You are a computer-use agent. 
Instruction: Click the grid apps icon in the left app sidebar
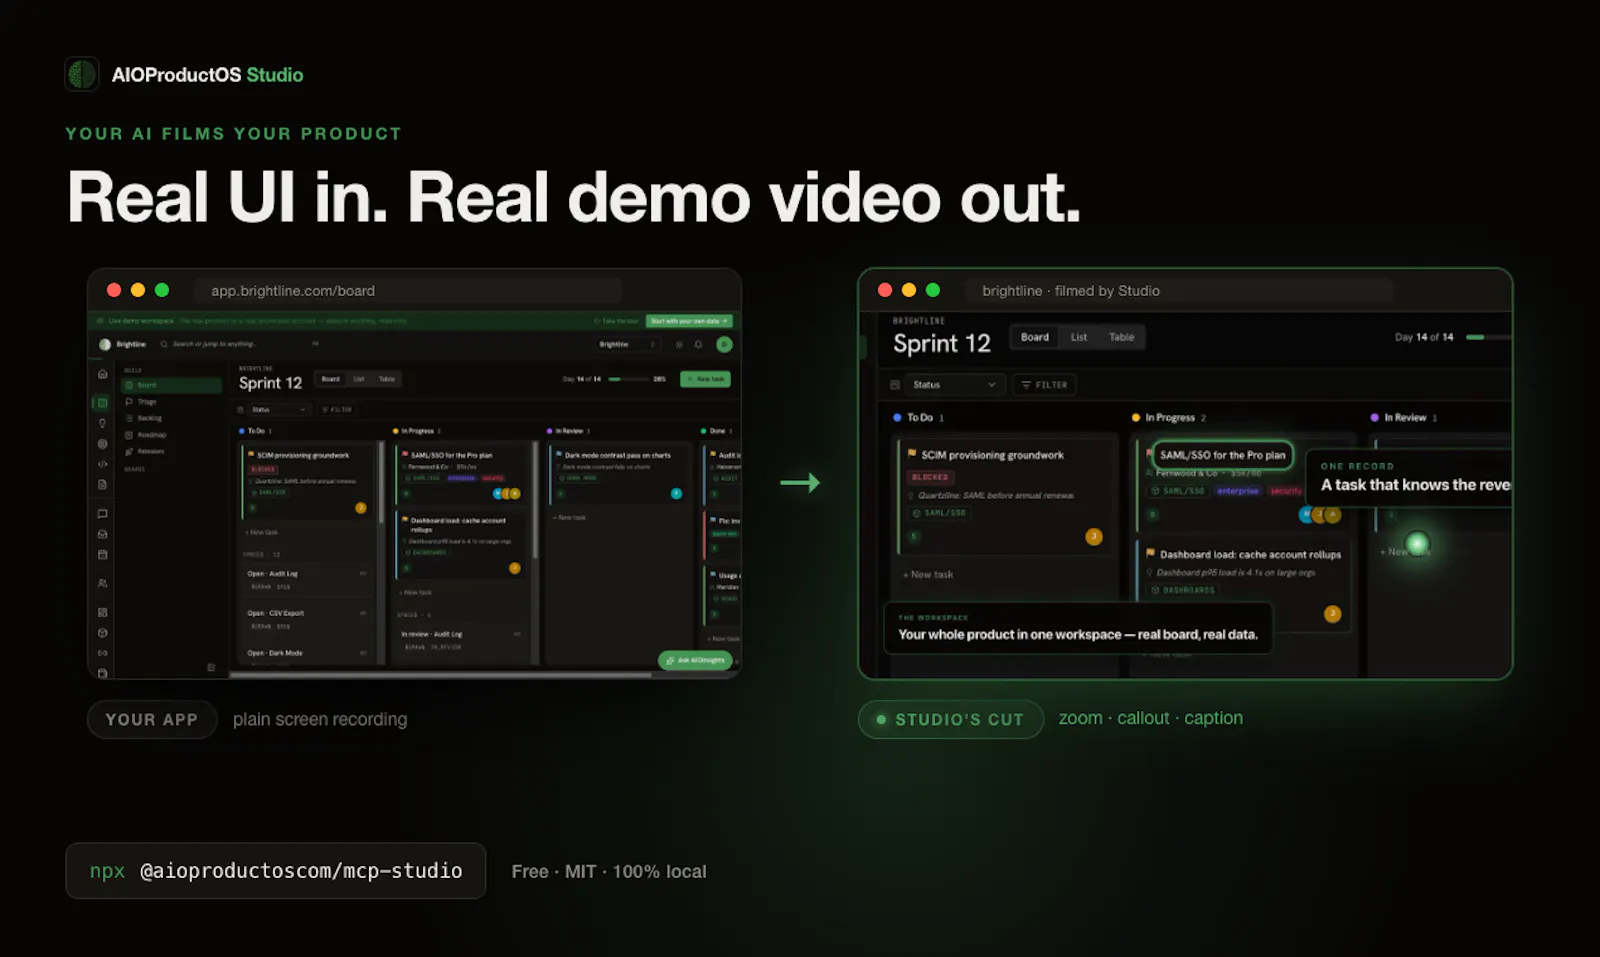tap(102, 612)
